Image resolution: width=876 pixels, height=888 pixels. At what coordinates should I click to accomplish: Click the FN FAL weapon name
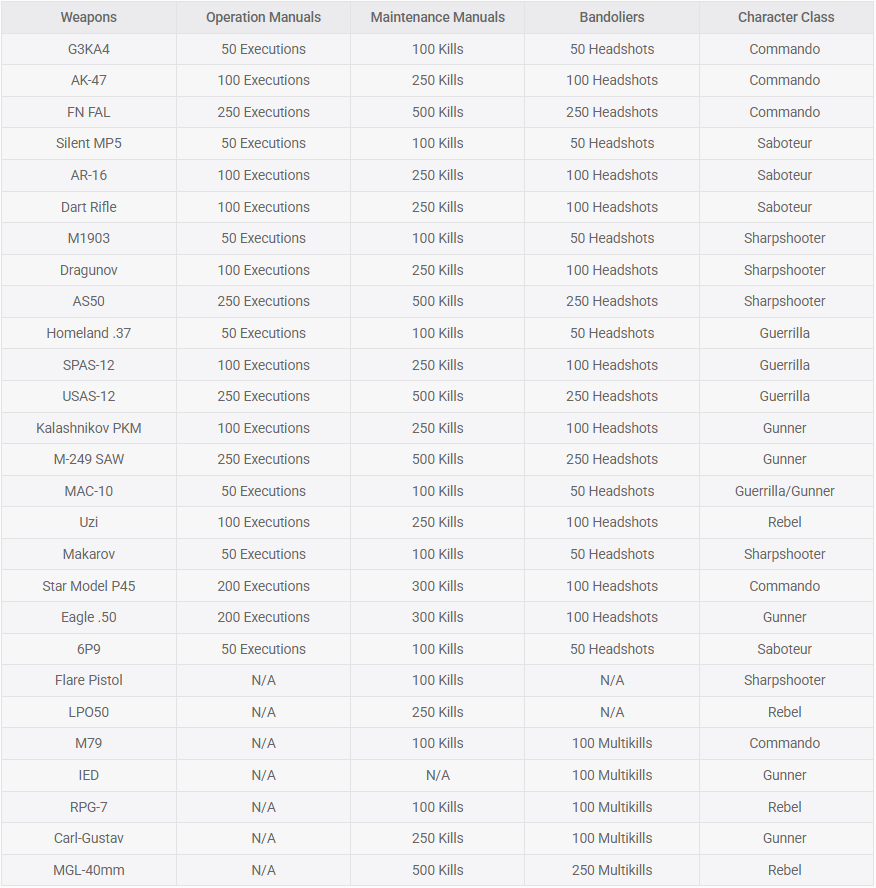(x=88, y=112)
